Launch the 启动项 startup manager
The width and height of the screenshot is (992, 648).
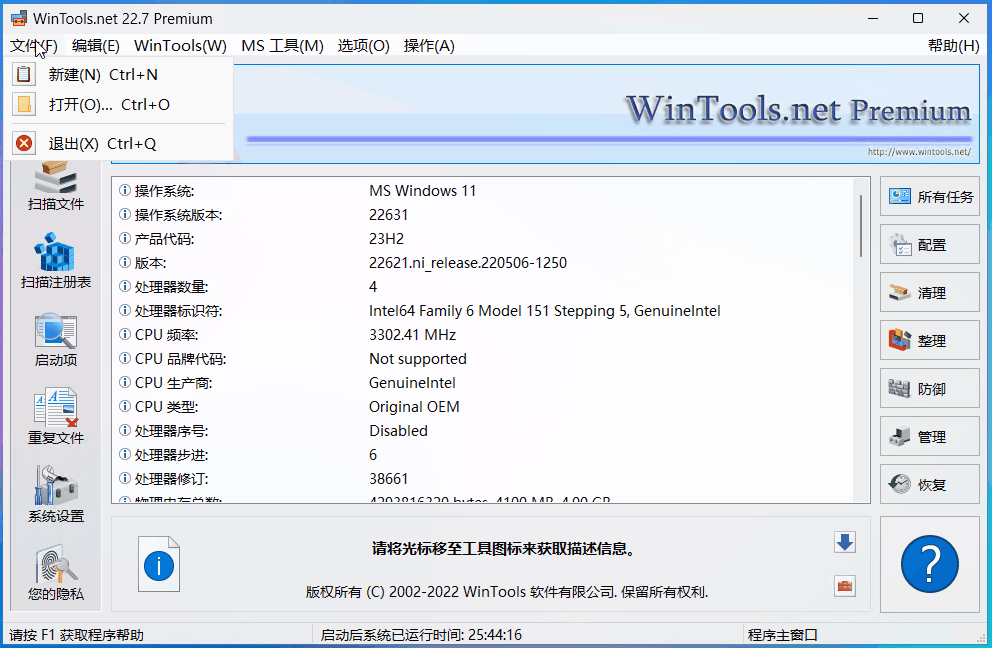point(56,340)
